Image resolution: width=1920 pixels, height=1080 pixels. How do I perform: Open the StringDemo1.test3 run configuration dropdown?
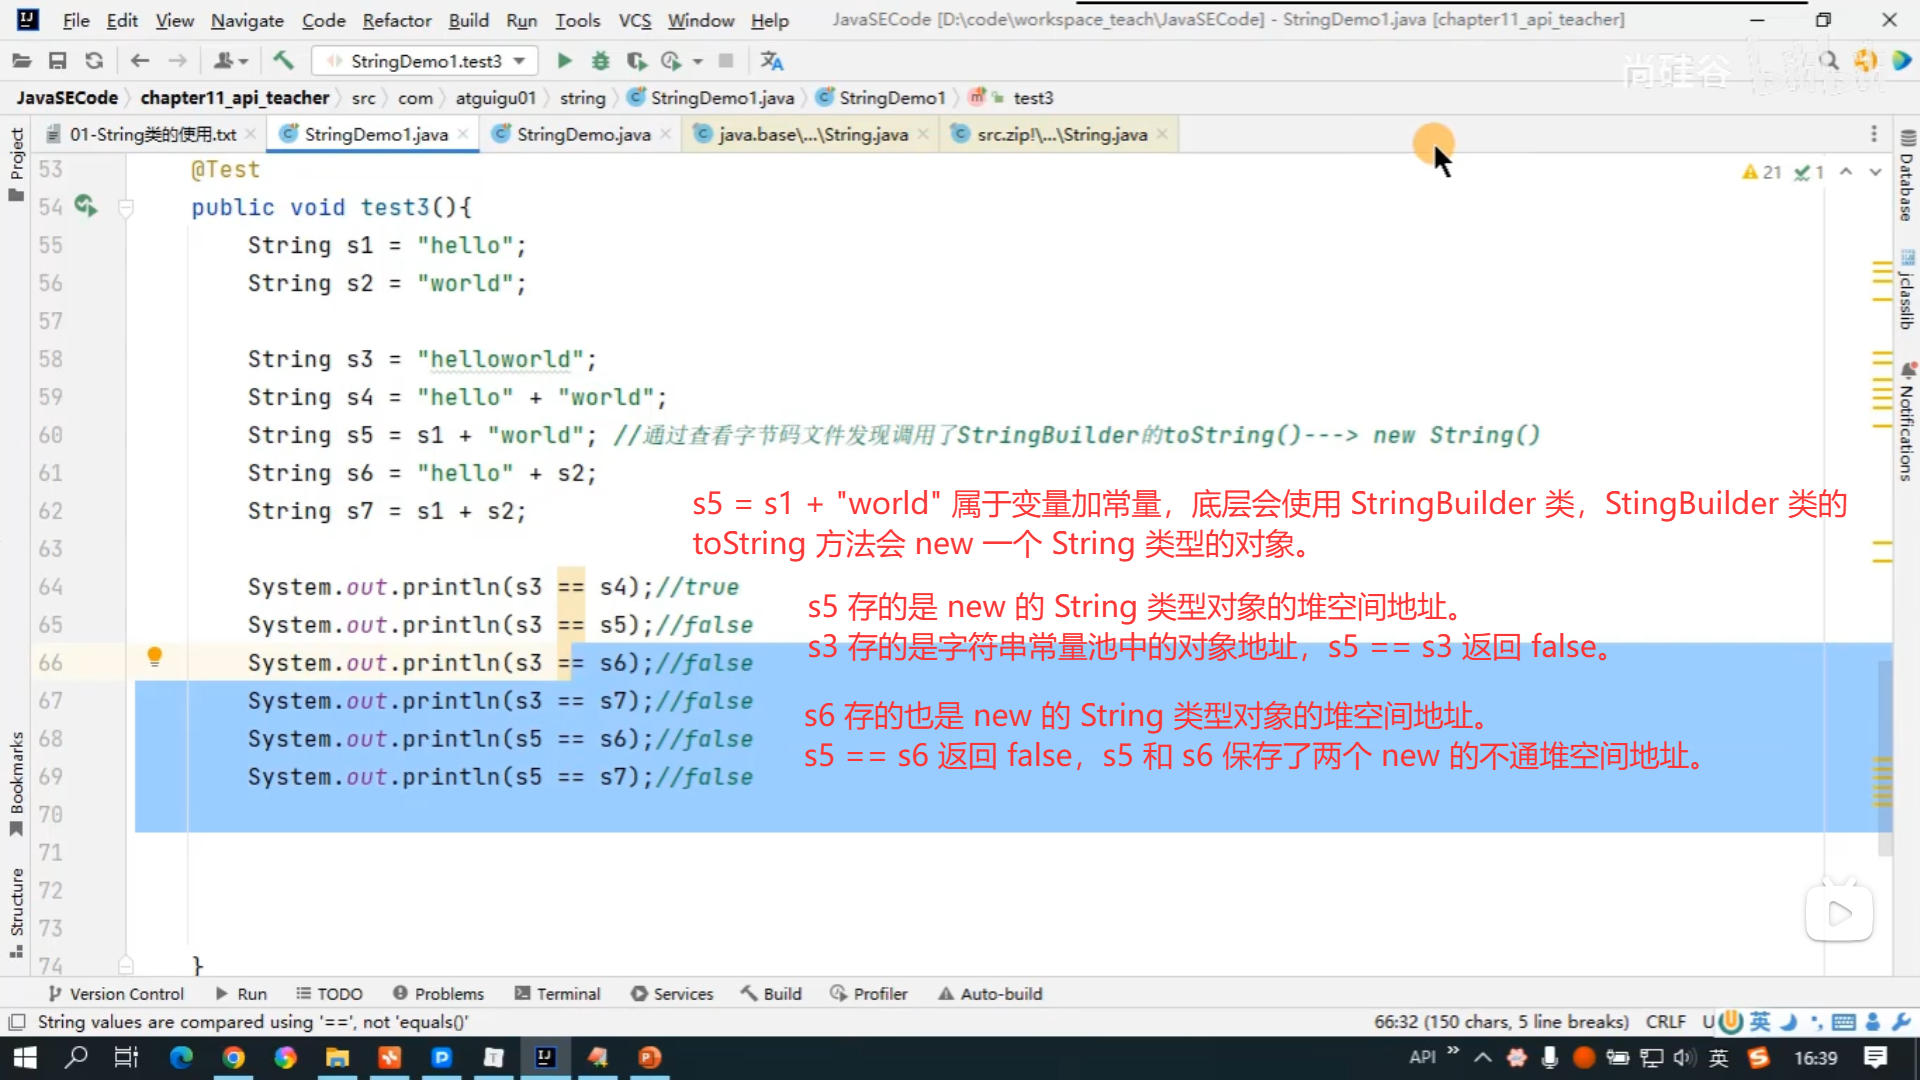(x=519, y=61)
